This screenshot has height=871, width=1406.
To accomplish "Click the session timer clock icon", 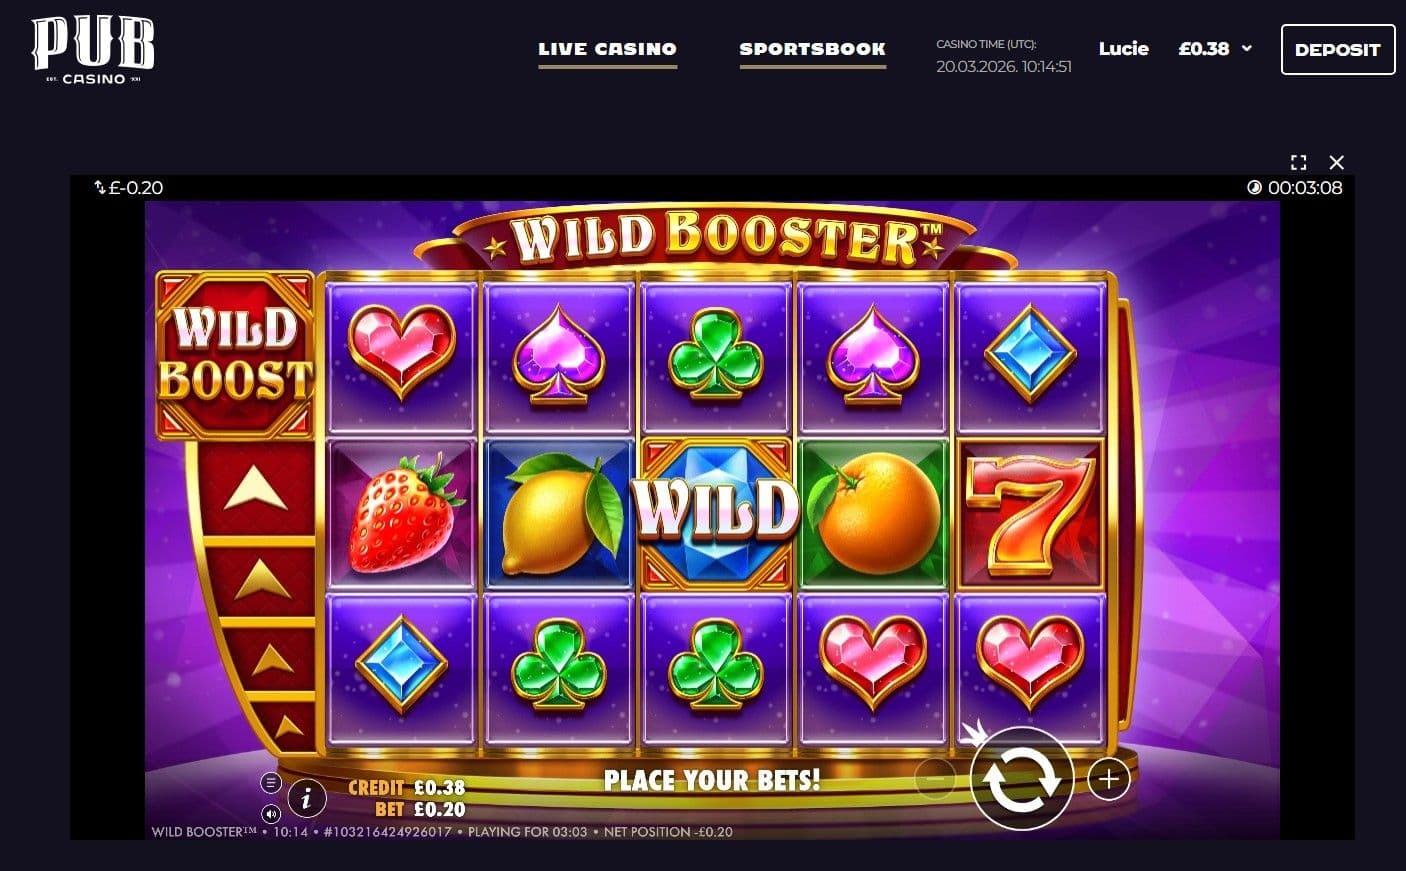I will click(1254, 187).
